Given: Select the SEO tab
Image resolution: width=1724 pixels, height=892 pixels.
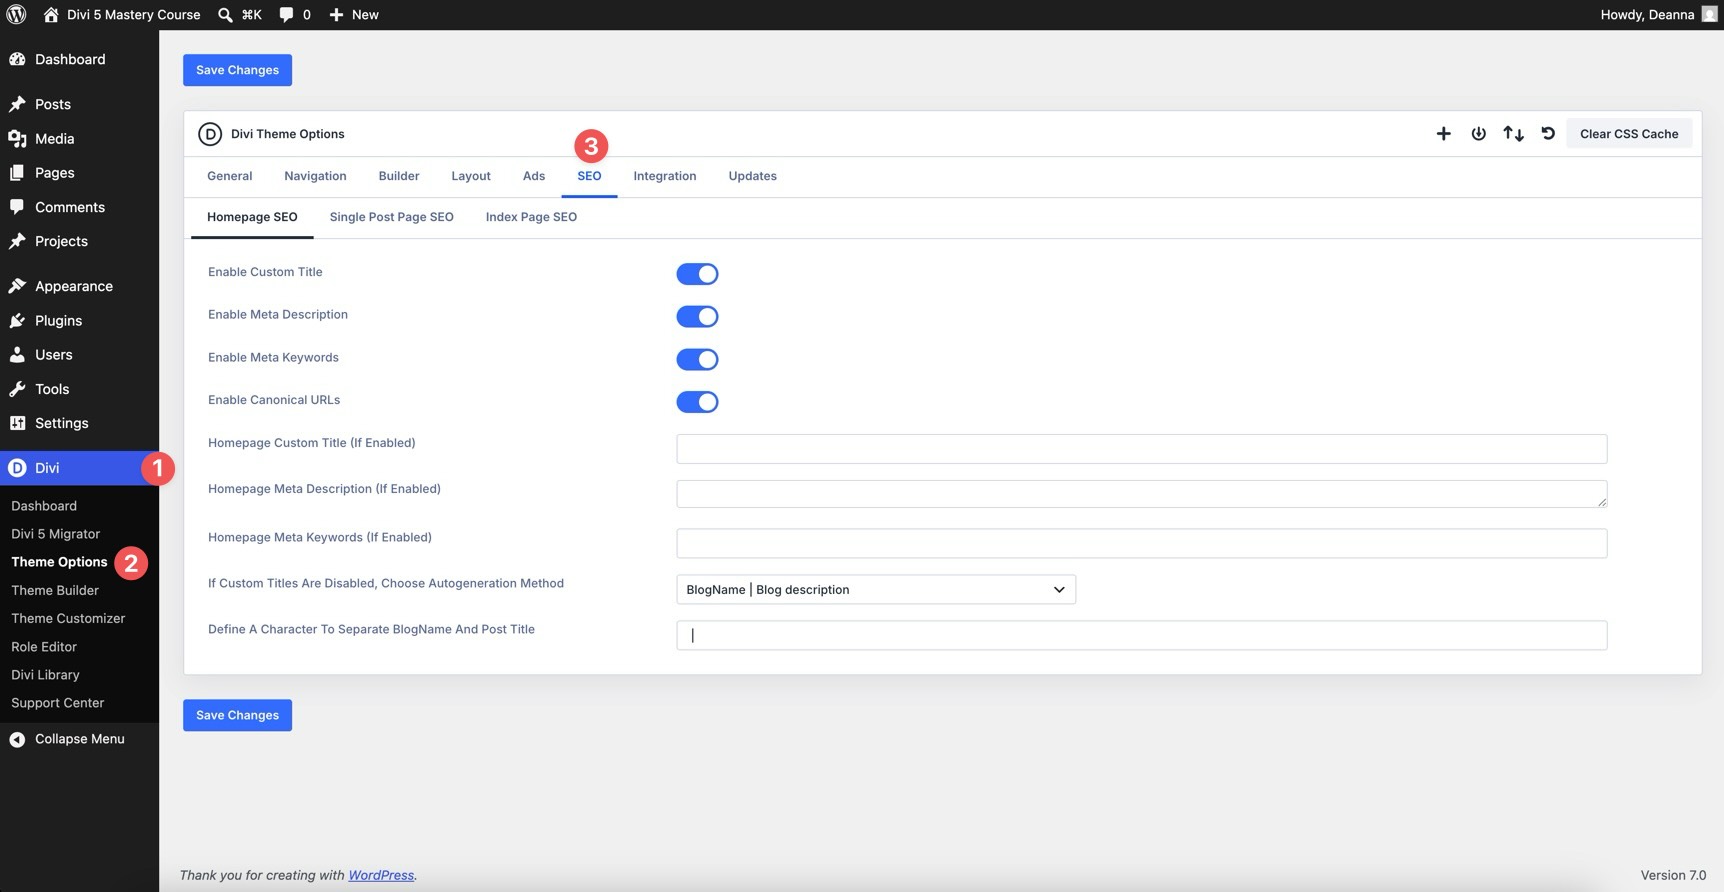Looking at the screenshot, I should pos(589,176).
